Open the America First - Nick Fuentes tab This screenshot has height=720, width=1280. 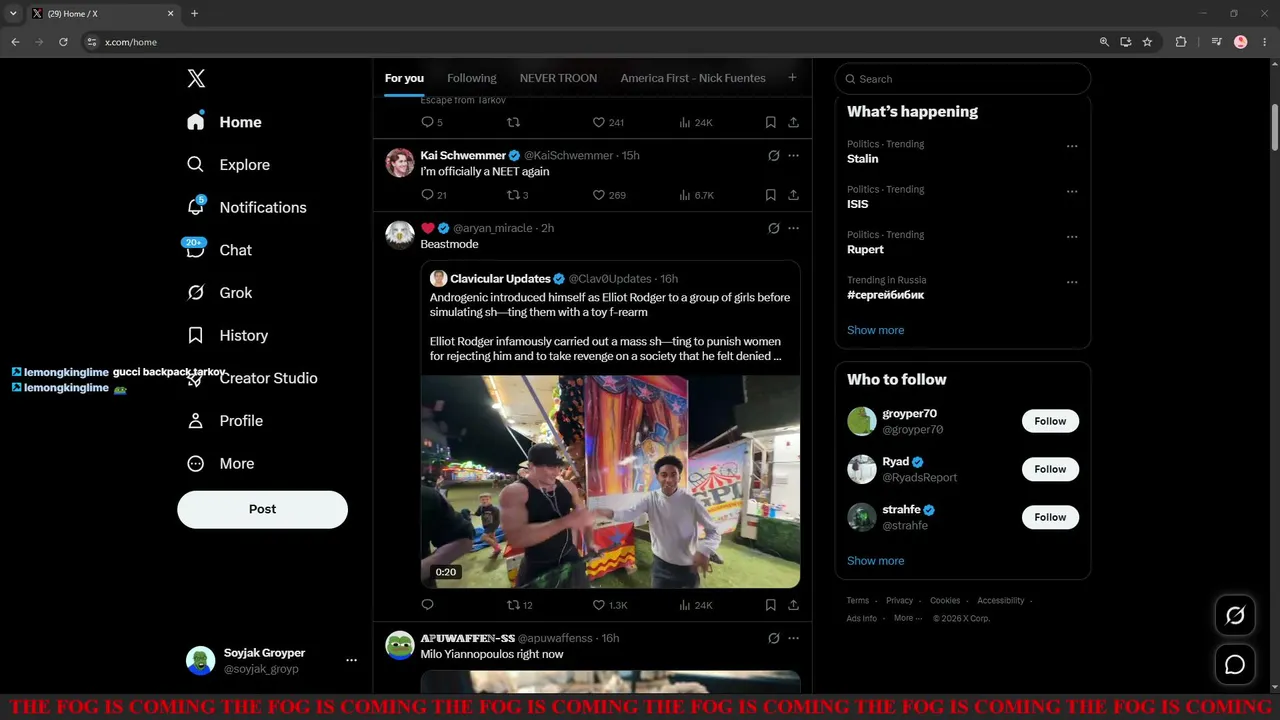[693, 78]
